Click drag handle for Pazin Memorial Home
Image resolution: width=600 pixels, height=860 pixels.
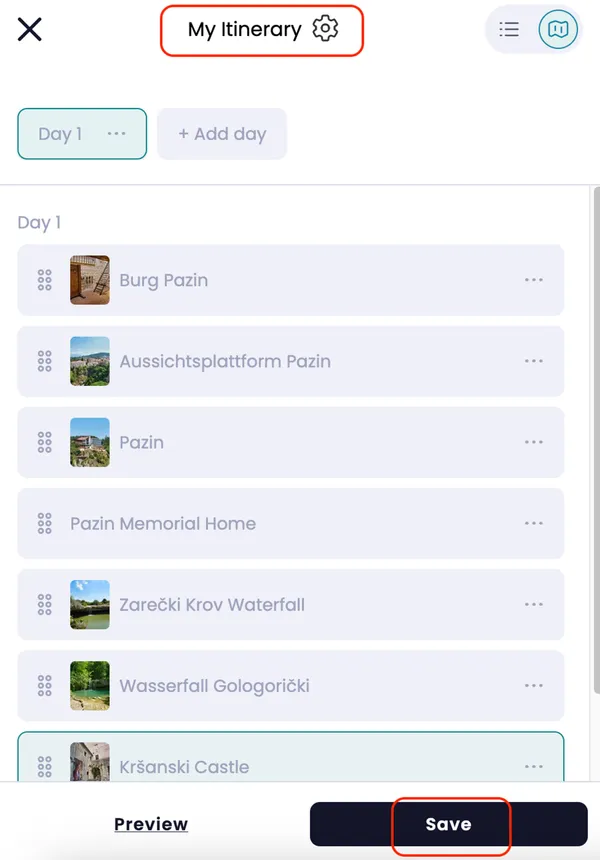click(x=44, y=523)
